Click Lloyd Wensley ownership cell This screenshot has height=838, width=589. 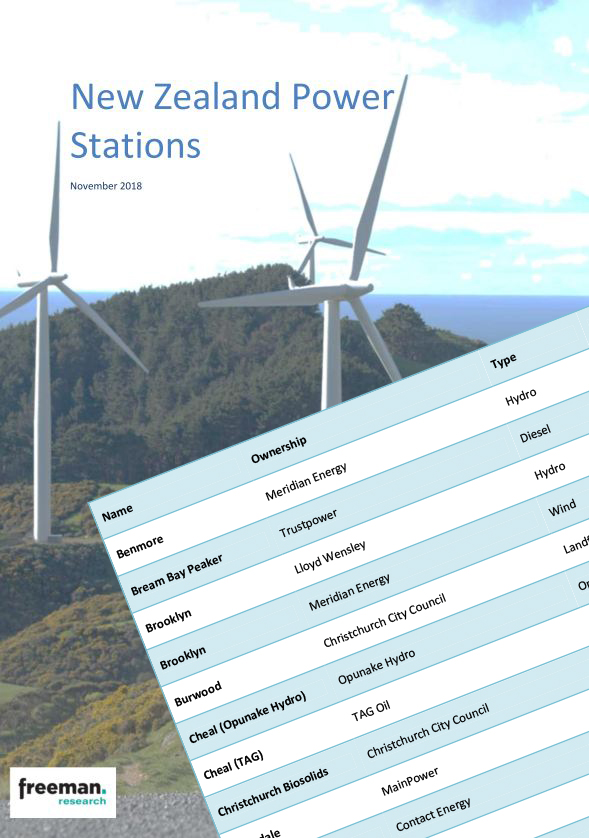330,557
